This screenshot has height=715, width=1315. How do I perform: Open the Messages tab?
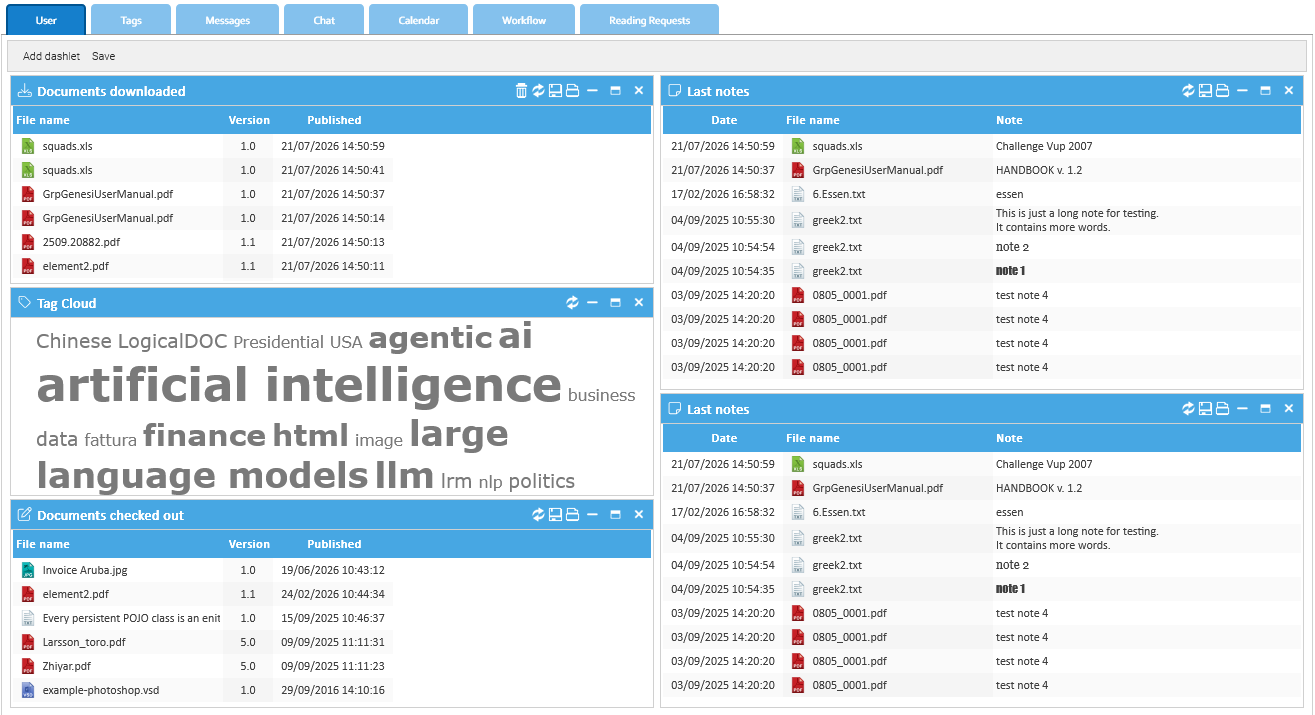click(x=227, y=20)
